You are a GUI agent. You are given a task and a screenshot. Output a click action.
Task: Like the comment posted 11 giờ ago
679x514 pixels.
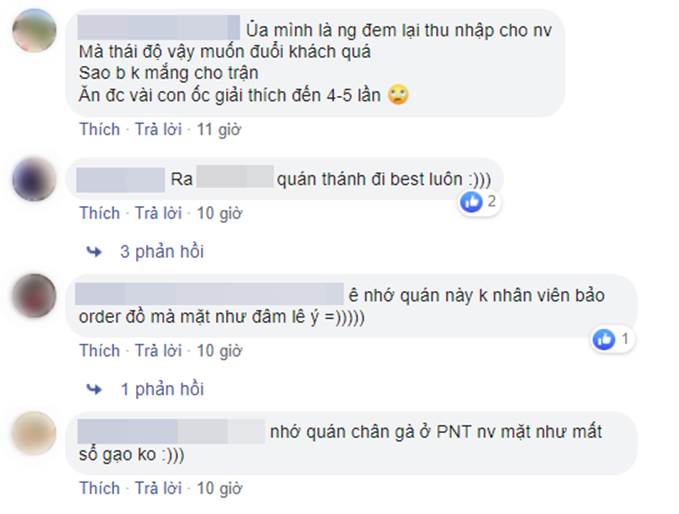100,129
